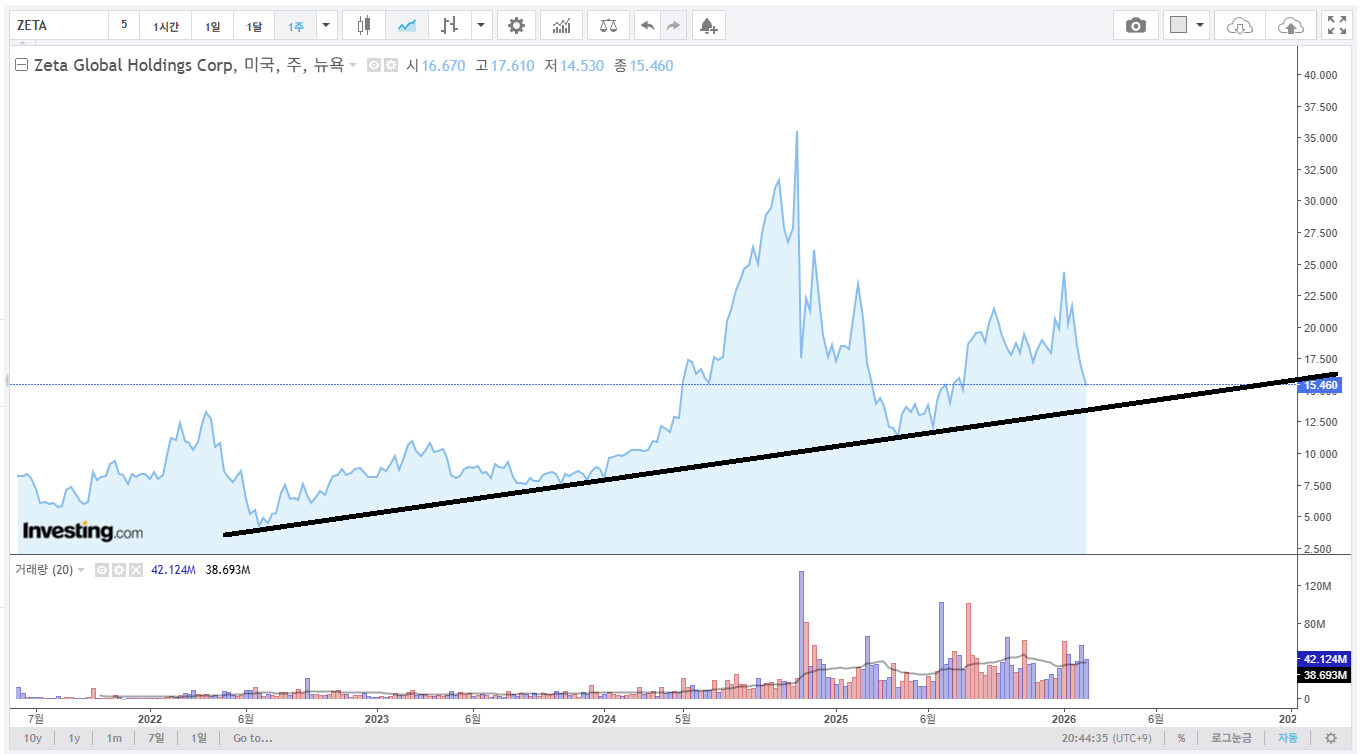This screenshot has height=754, width=1361.
Task: Open chart style dropdown arrow
Action: (x=482, y=26)
